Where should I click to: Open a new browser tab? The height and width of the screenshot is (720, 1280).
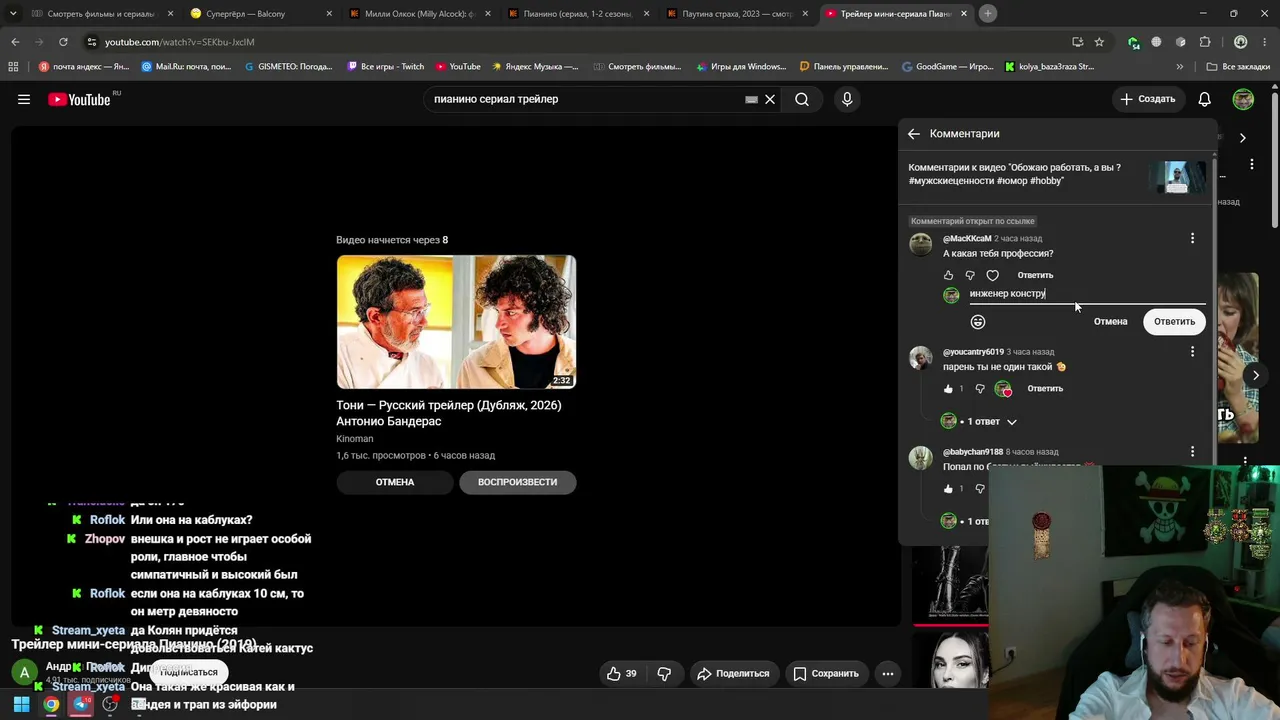click(x=987, y=14)
